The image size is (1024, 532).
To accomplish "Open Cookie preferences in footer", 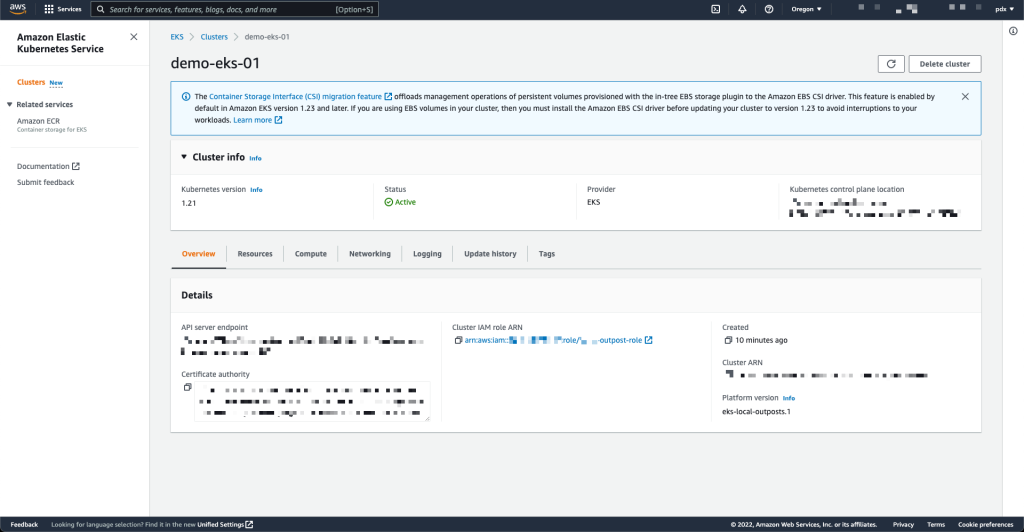I will [x=985, y=525].
